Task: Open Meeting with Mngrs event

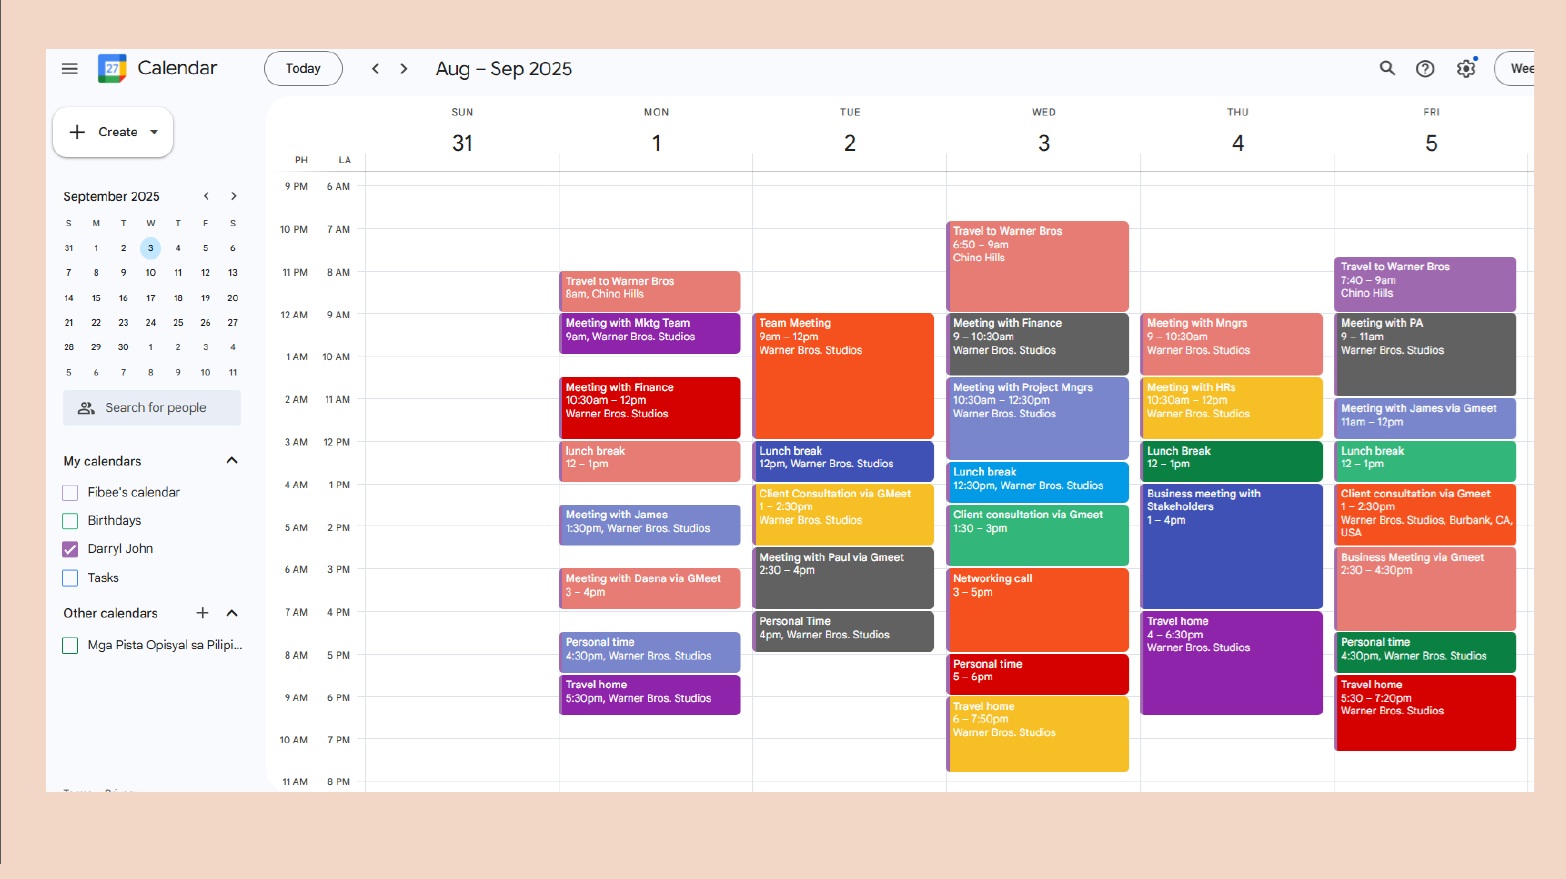Action: click(x=1232, y=344)
